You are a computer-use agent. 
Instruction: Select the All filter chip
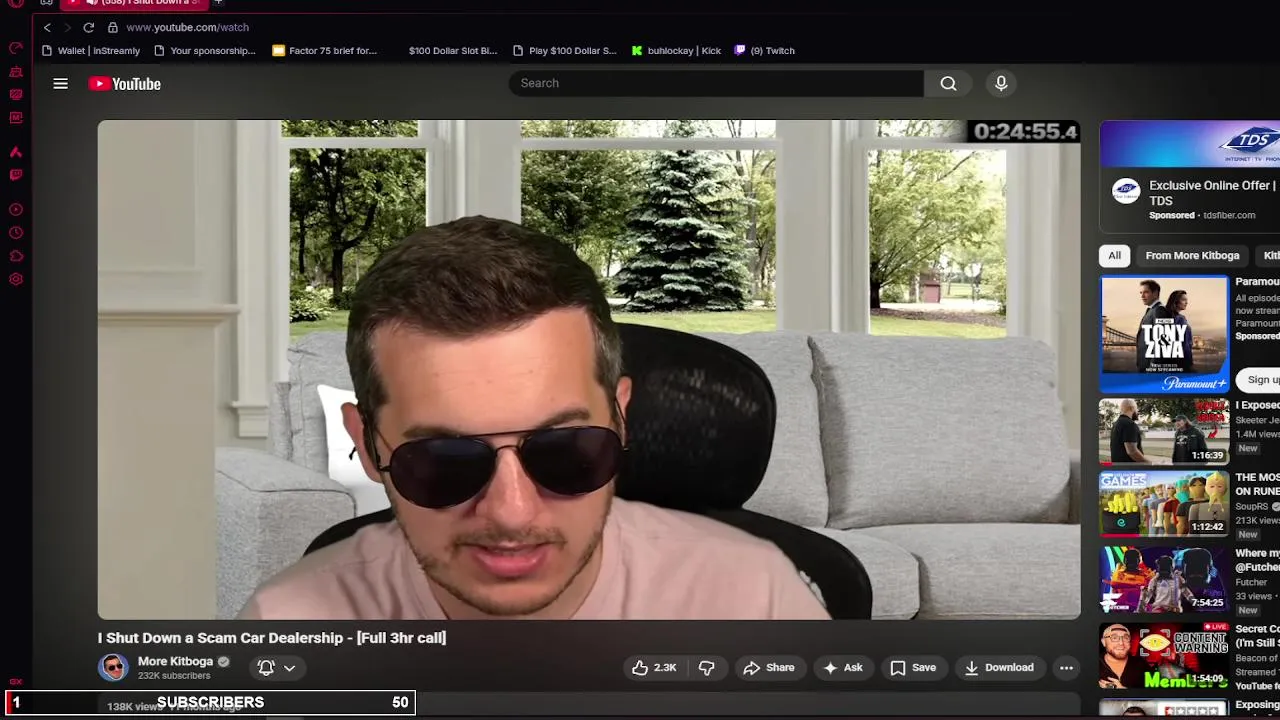pos(1114,256)
